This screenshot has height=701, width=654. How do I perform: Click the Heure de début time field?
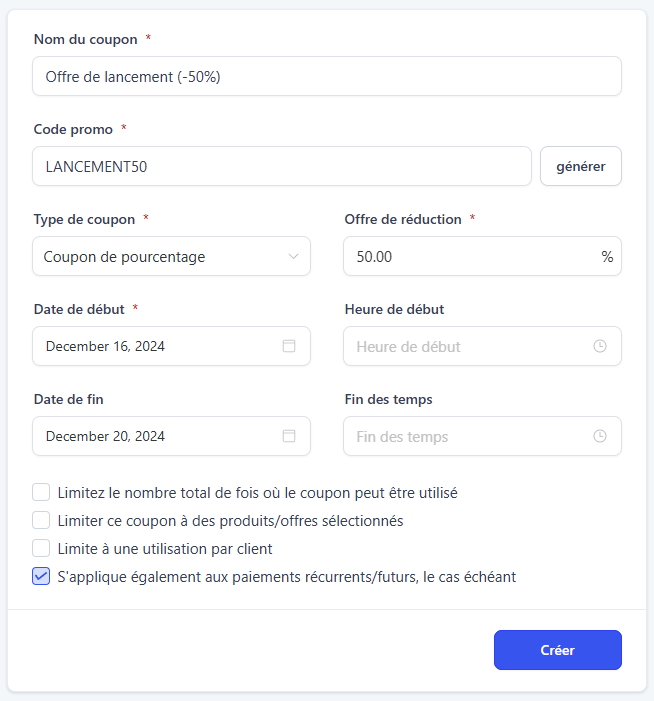(x=482, y=346)
